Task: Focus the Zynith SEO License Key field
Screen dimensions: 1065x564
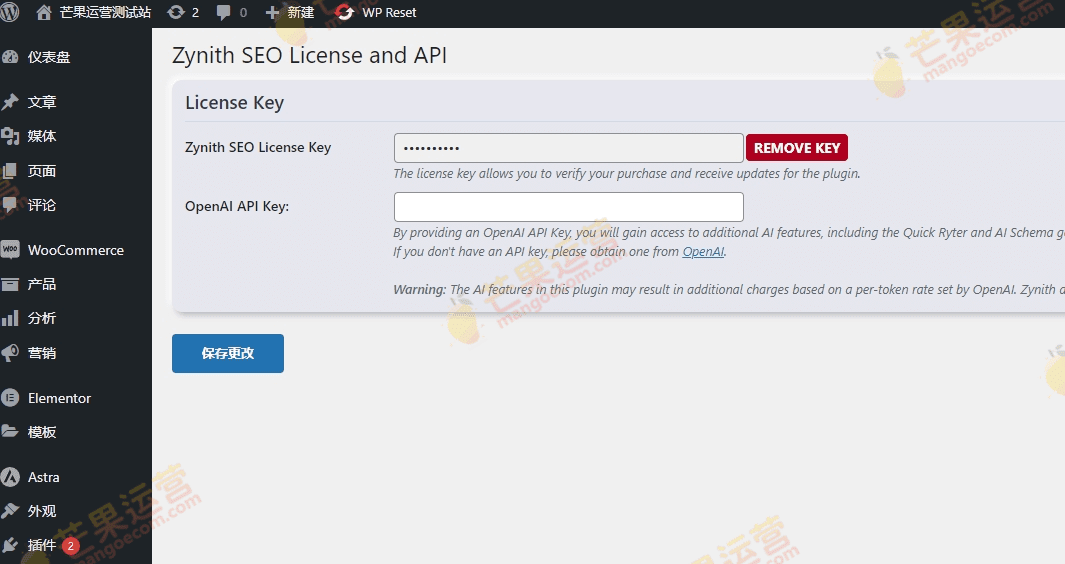Action: click(568, 147)
